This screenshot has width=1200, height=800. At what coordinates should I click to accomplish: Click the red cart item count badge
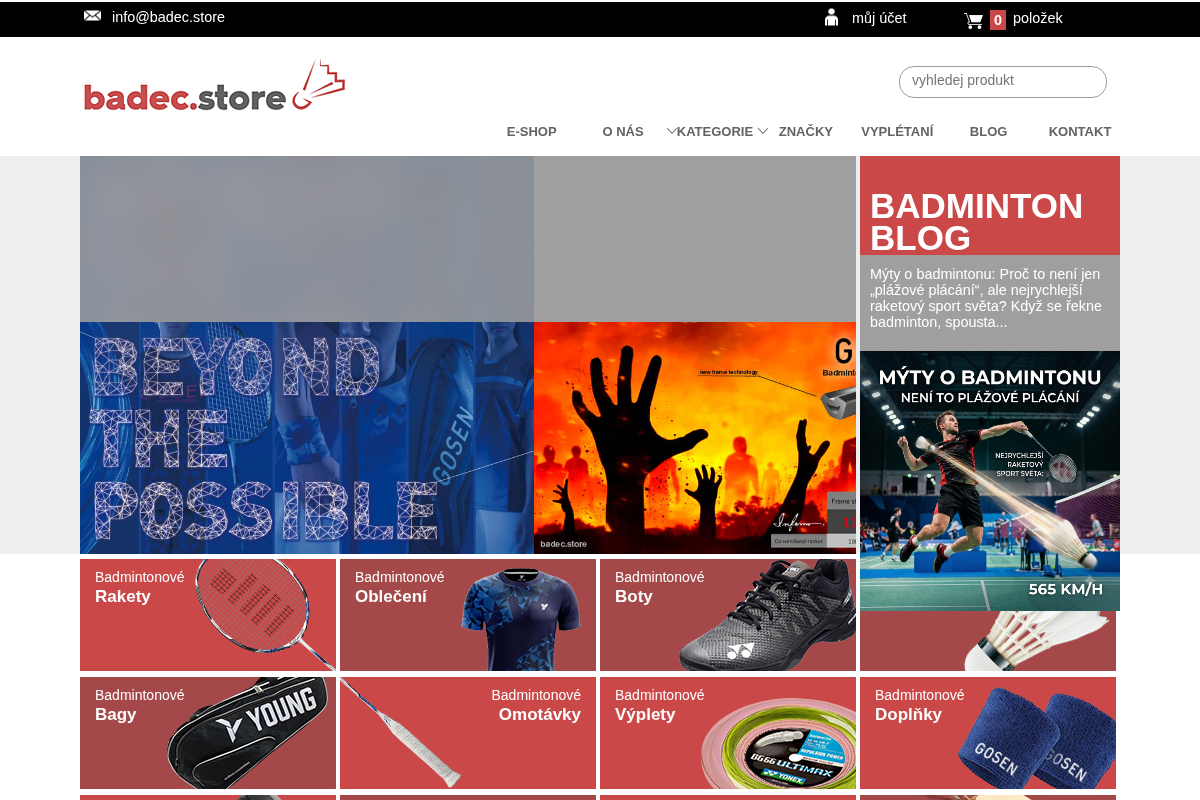(998, 20)
